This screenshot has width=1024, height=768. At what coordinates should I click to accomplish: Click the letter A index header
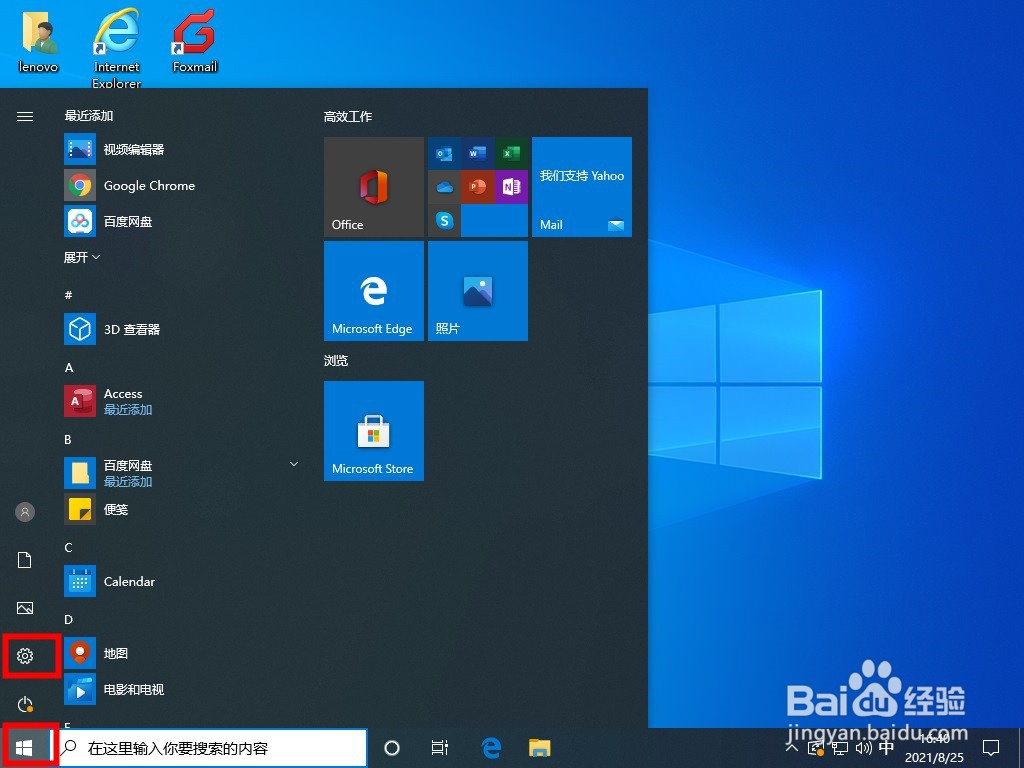(69, 368)
